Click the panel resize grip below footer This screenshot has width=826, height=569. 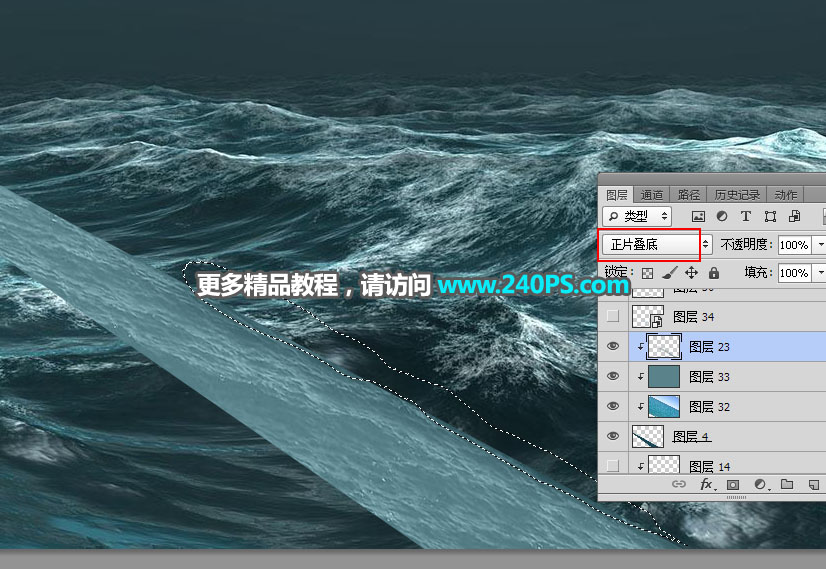[x=736, y=497]
